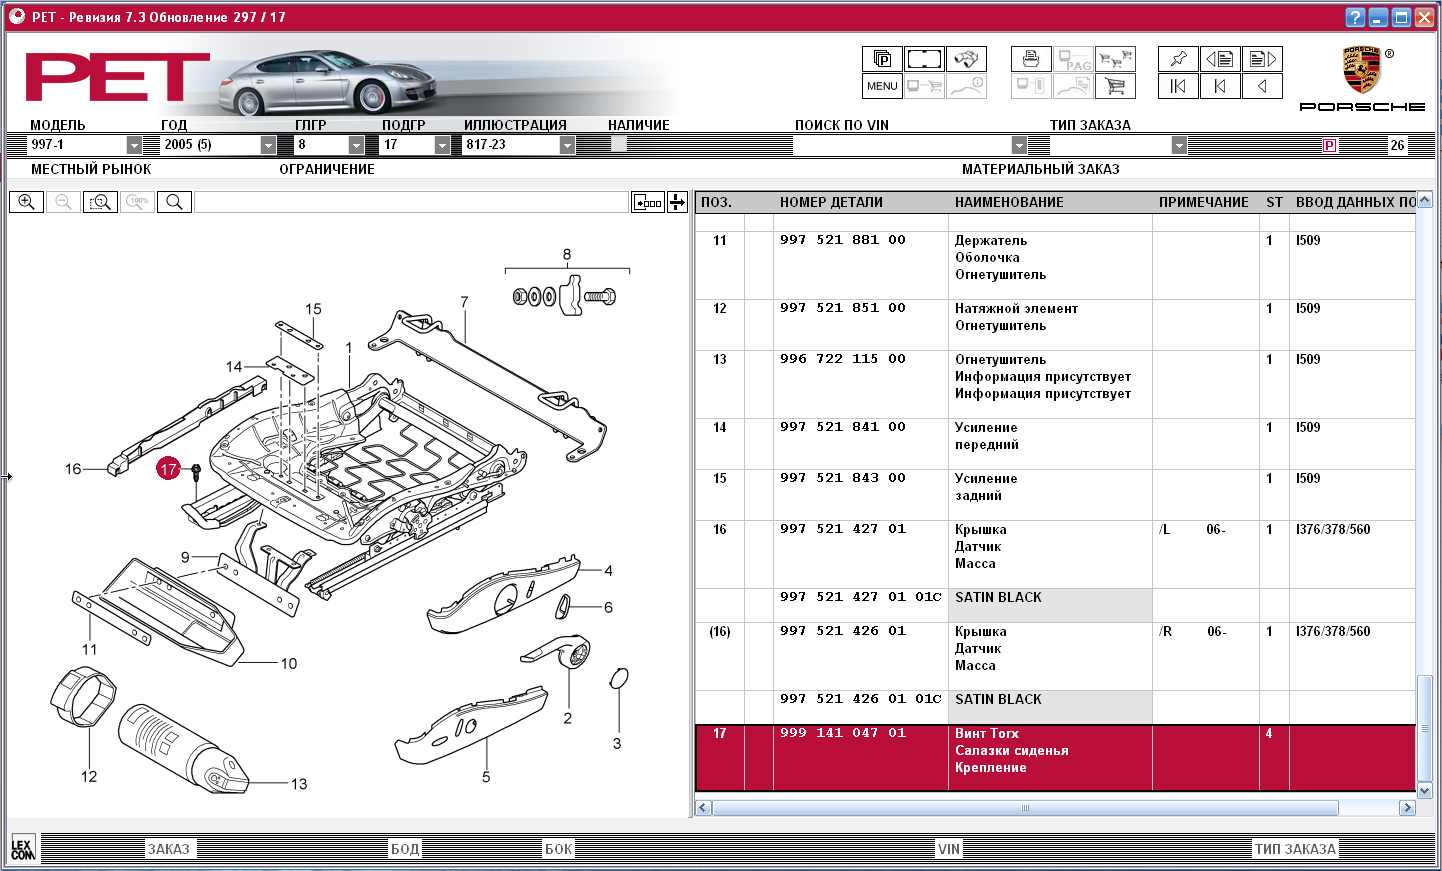Viewport: 1442px width, 871px height.
Task: Zoom in on the illustration
Action: pos(26,202)
